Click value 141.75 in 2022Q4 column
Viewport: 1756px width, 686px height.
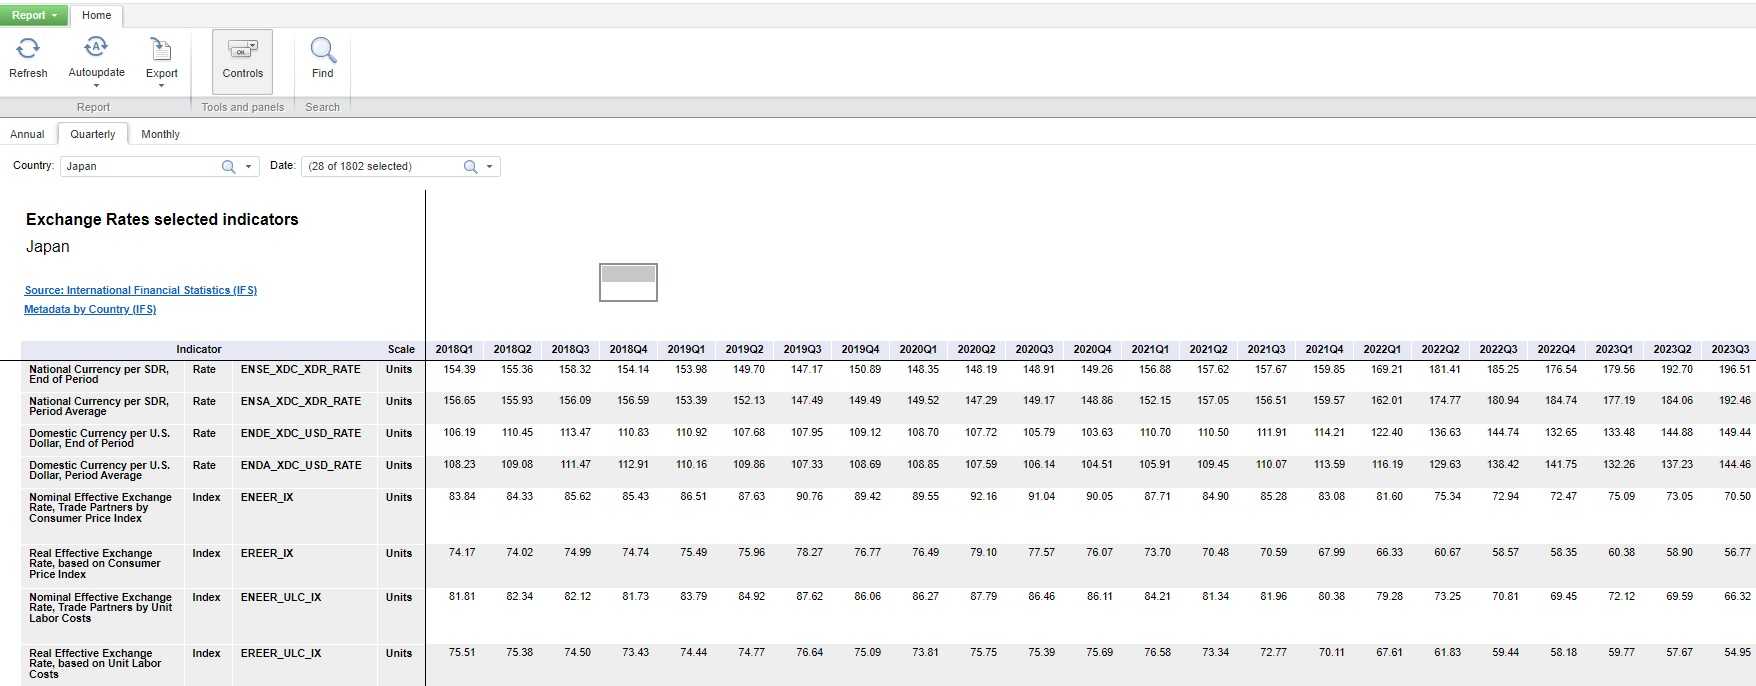(1560, 464)
